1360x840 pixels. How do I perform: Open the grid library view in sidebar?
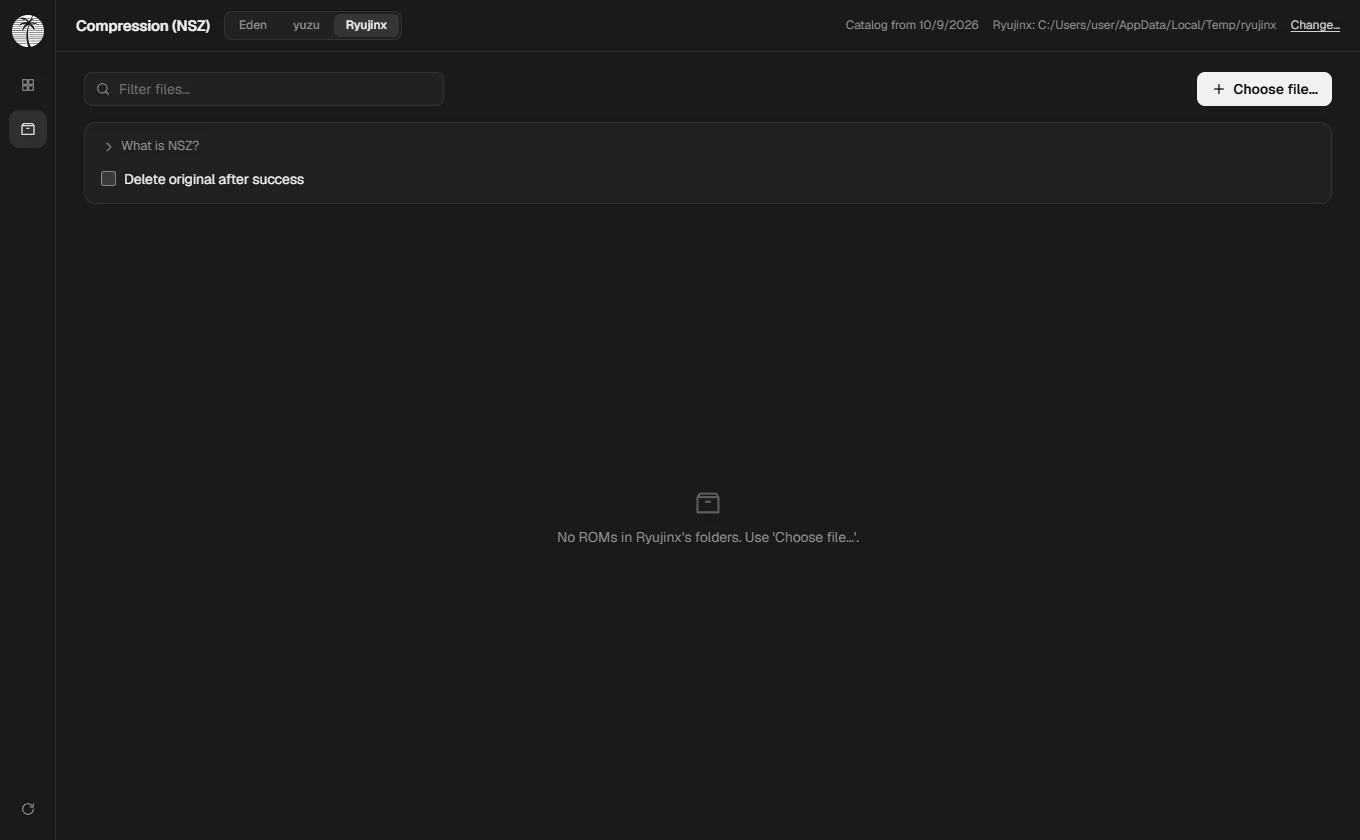(x=28, y=85)
